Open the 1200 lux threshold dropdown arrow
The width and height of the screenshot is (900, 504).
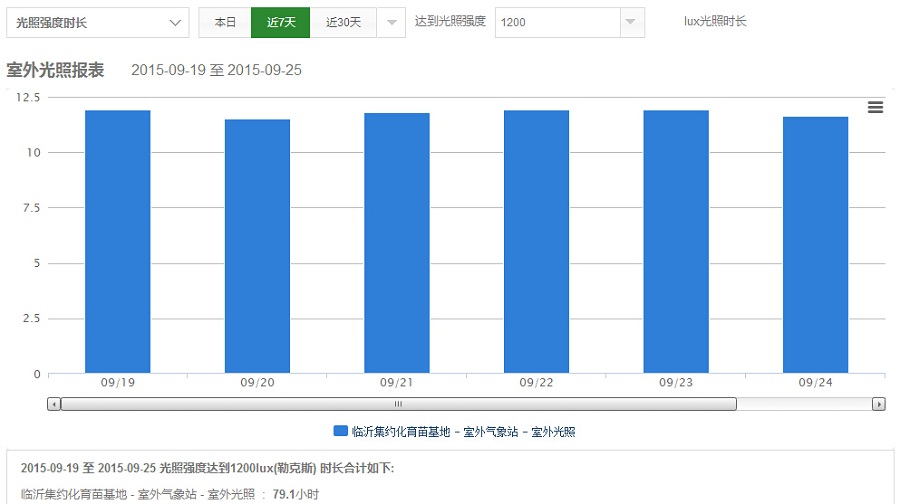tap(629, 22)
